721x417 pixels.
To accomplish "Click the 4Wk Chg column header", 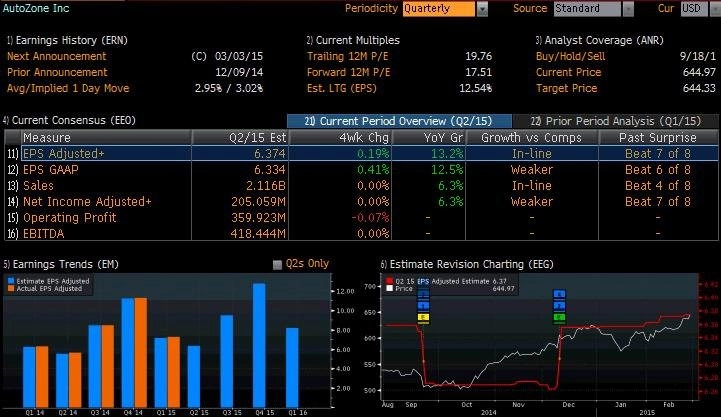I will (x=340, y=137).
